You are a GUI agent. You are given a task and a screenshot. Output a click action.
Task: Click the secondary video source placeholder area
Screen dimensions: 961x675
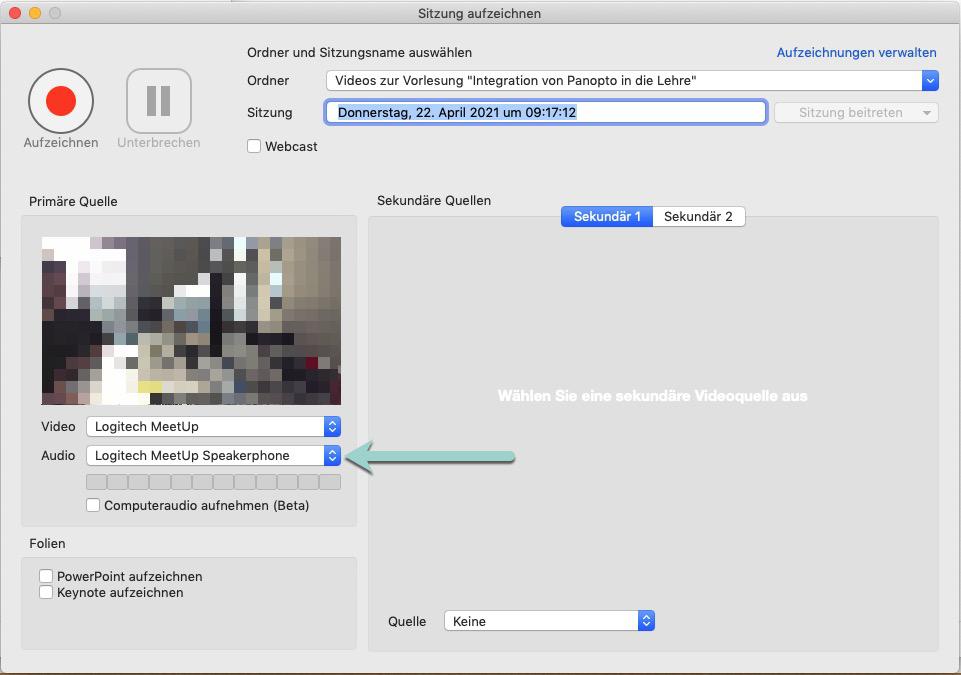(652, 396)
